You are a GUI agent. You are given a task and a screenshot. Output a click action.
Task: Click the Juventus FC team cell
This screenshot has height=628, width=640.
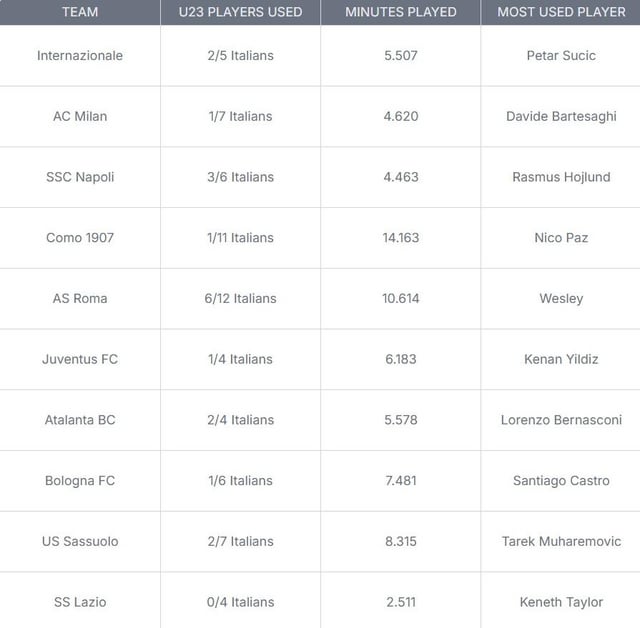[x=80, y=359]
